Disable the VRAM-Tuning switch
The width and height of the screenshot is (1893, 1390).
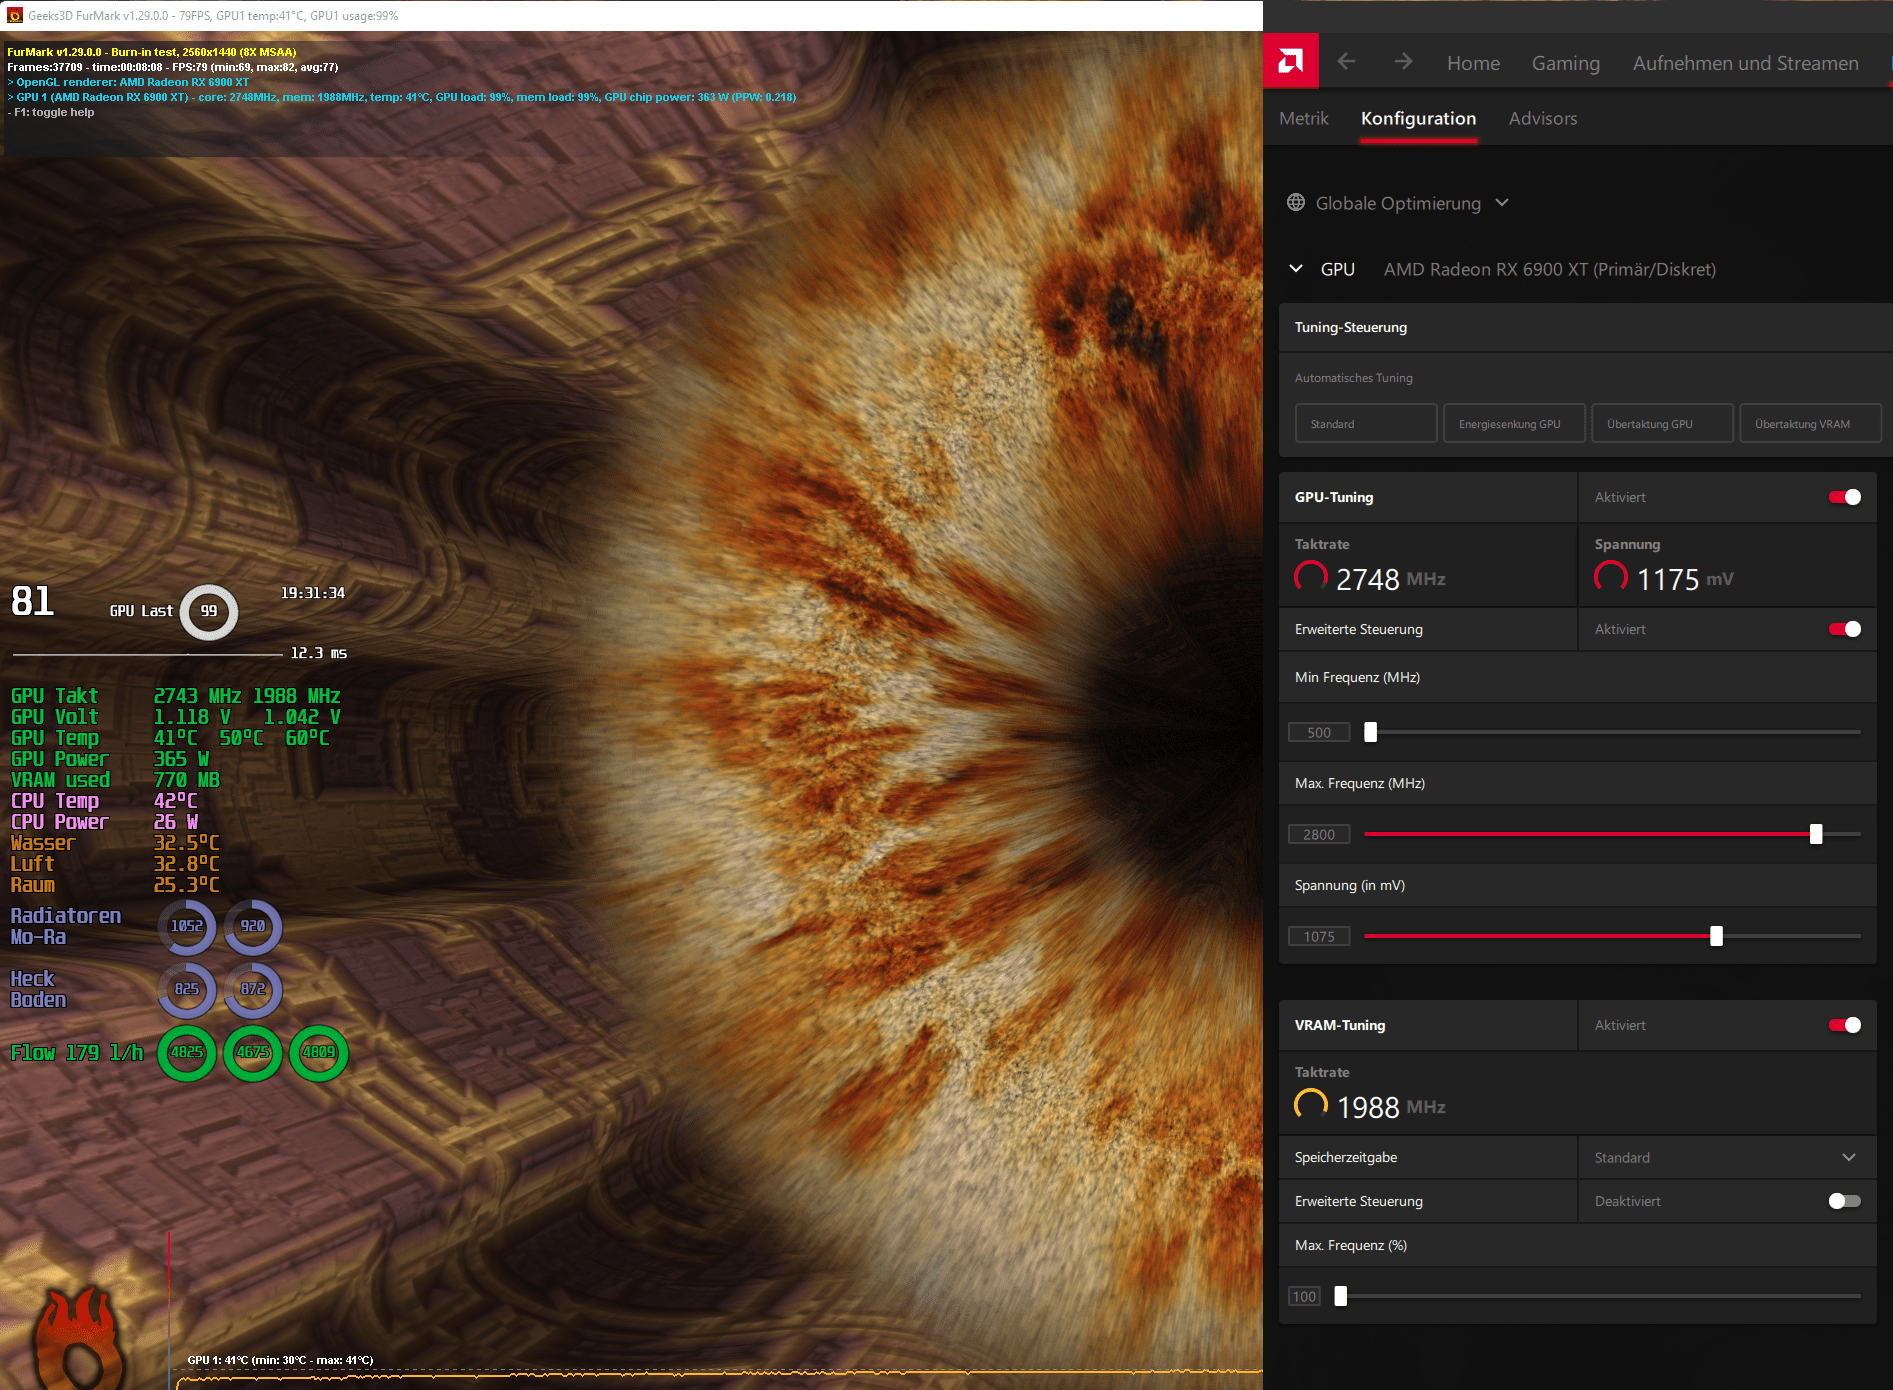coord(1845,1025)
